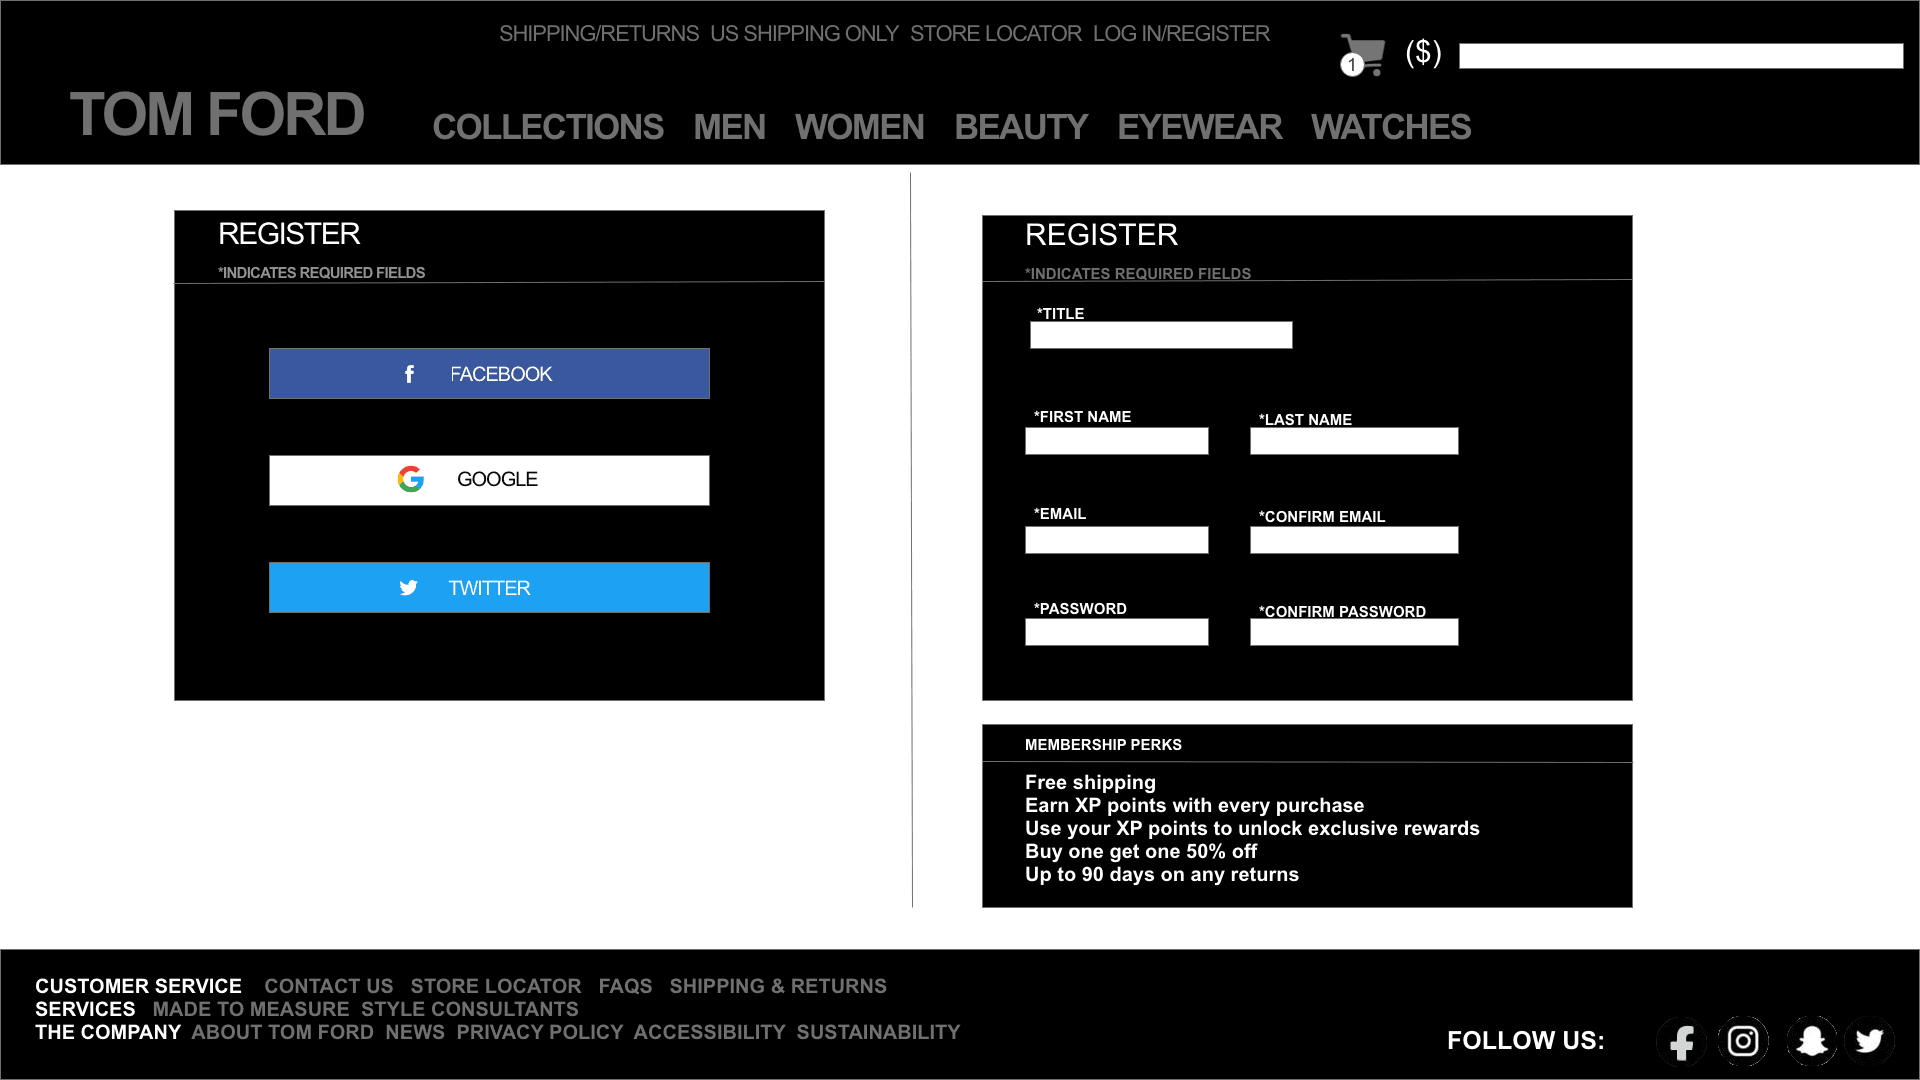Screen dimensions: 1920x1080
Task: Open the Instagram footer icon
Action: pyautogui.click(x=1743, y=1041)
